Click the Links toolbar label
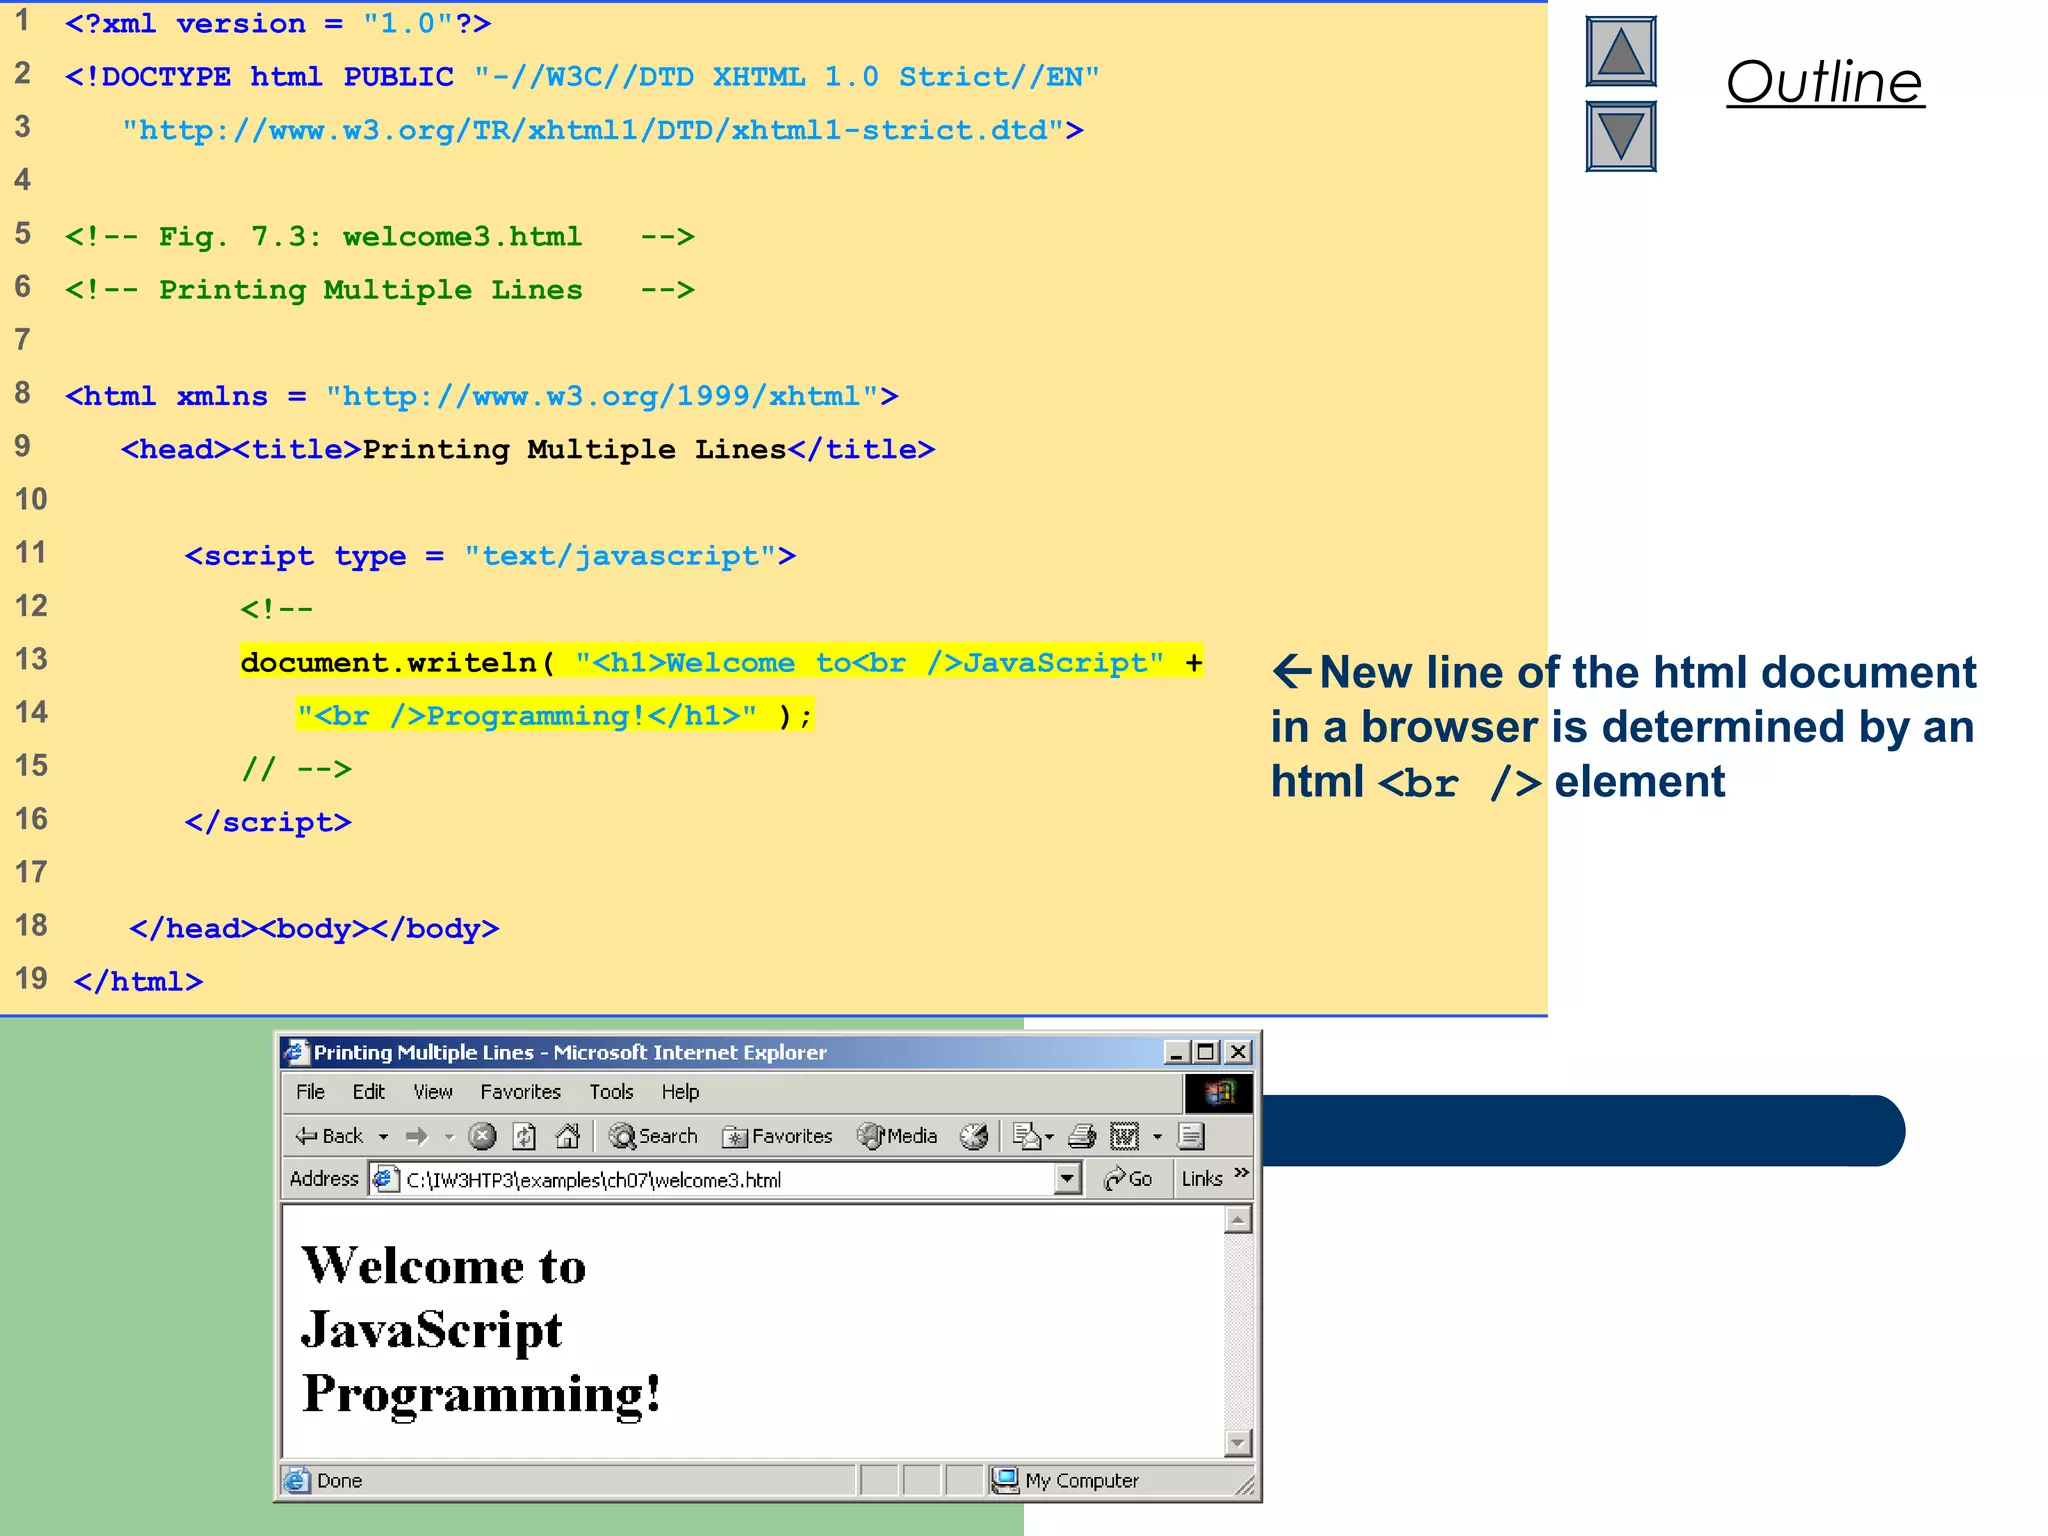 click(x=1202, y=1179)
